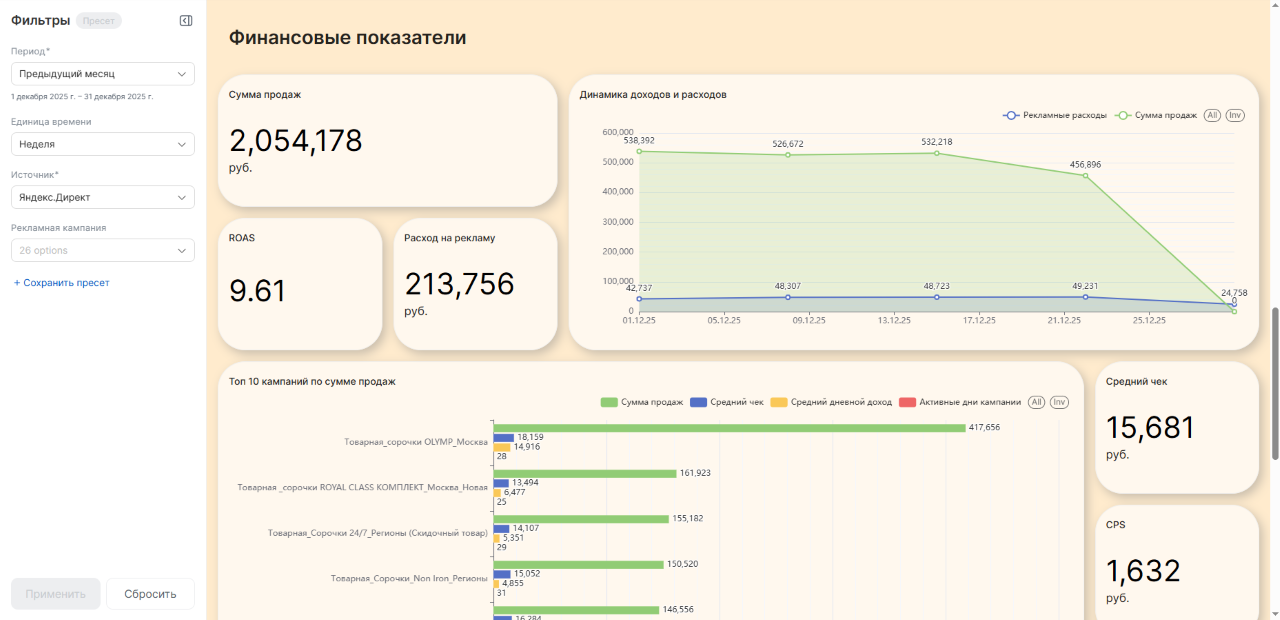Image resolution: width=1280 pixels, height=620 pixels.
Task: Toggle 'Средний дневной доход' legend item
Action: pyautogui.click(x=831, y=402)
